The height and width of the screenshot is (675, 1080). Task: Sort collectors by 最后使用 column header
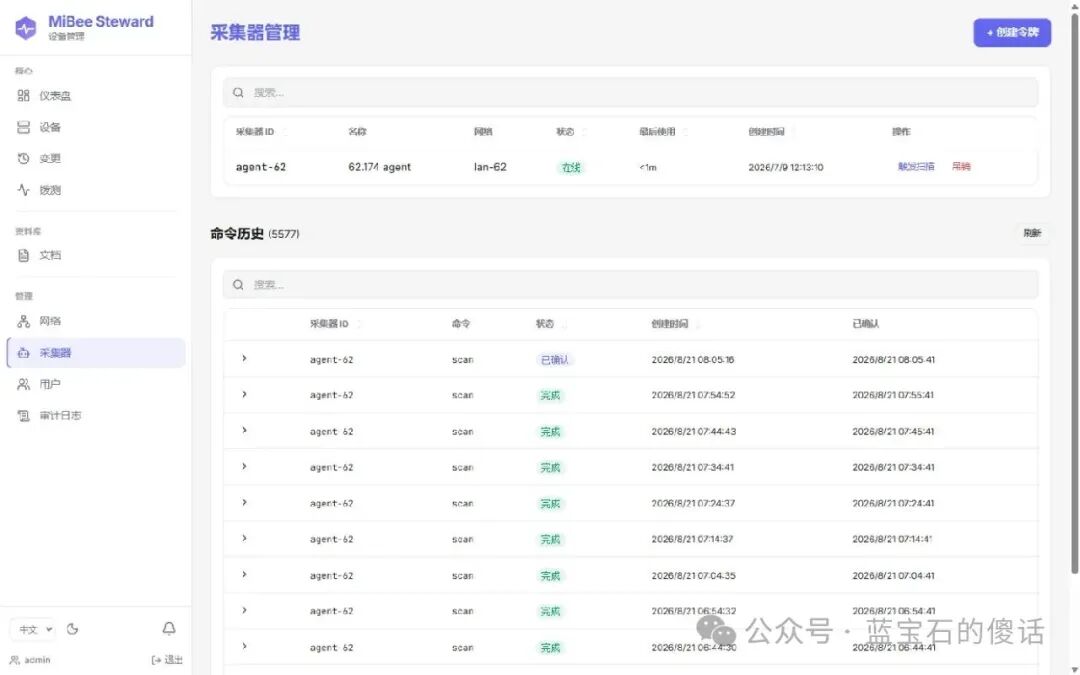pyautogui.click(x=663, y=132)
